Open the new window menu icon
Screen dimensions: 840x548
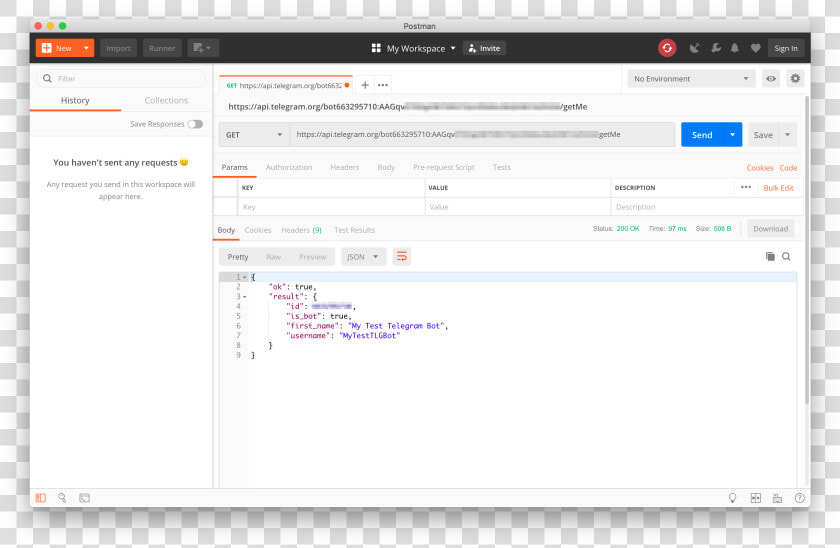(x=202, y=48)
